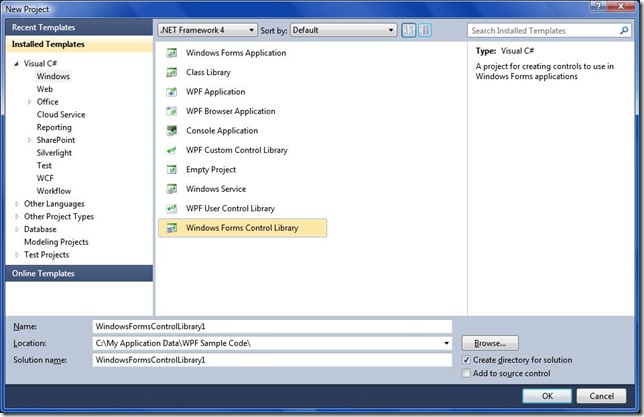Collapse the Visual C# tree node
The width and height of the screenshot is (644, 417).
tap(16, 64)
